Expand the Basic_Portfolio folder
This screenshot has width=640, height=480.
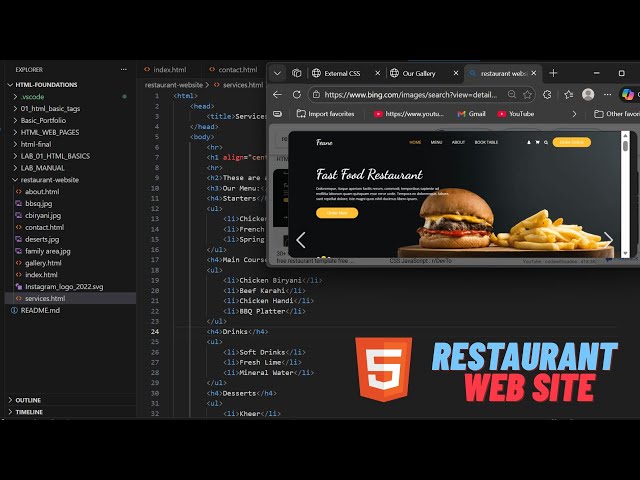pyautogui.click(x=43, y=120)
